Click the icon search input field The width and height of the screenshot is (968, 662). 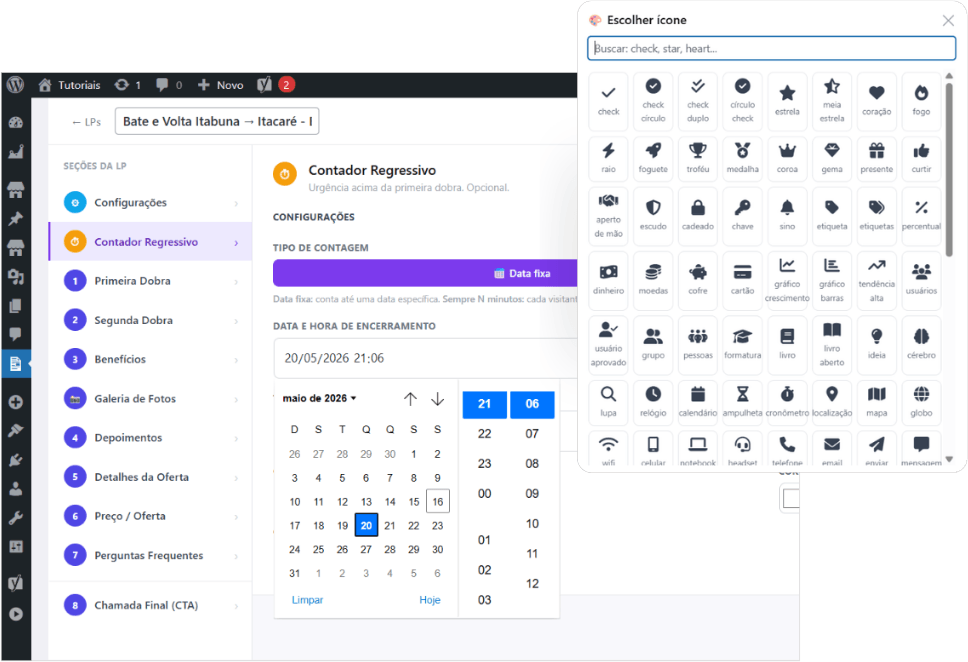(x=772, y=48)
